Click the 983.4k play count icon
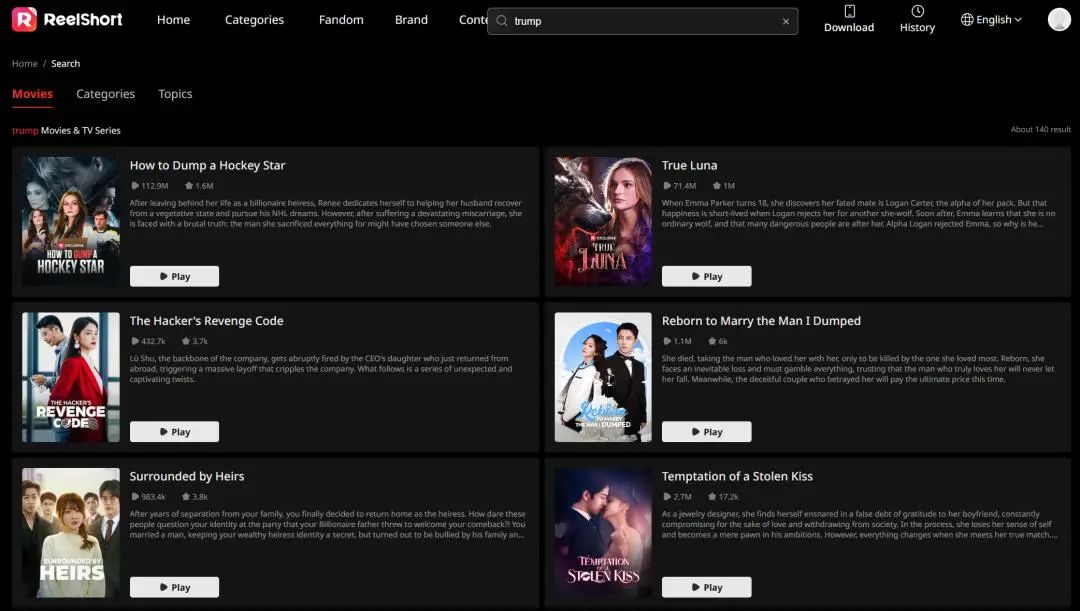Screen dimensions: 1080x611 135,497
